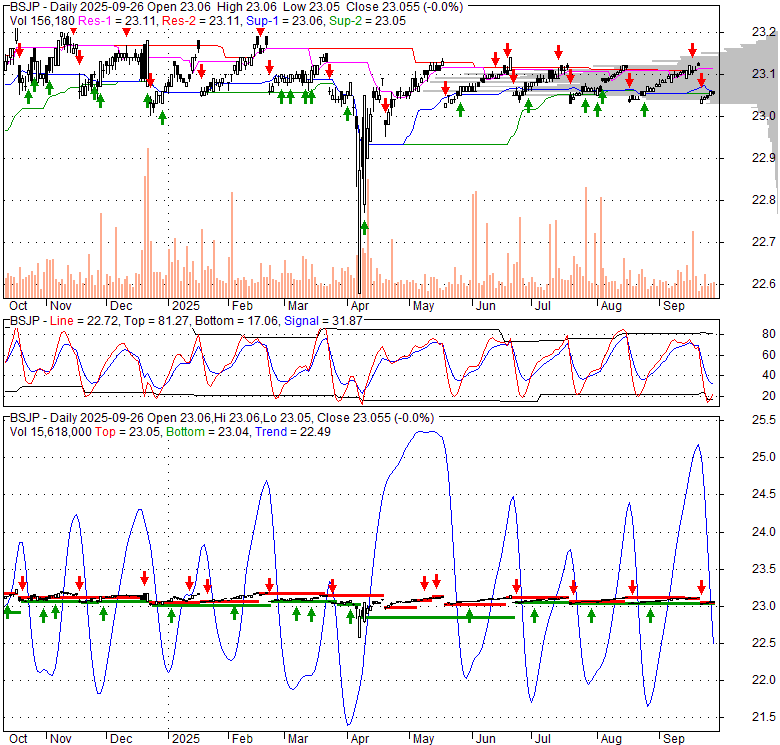Click the 21.5 tick on bottom axis
Viewport: 780px width, 745px height.
point(764,717)
